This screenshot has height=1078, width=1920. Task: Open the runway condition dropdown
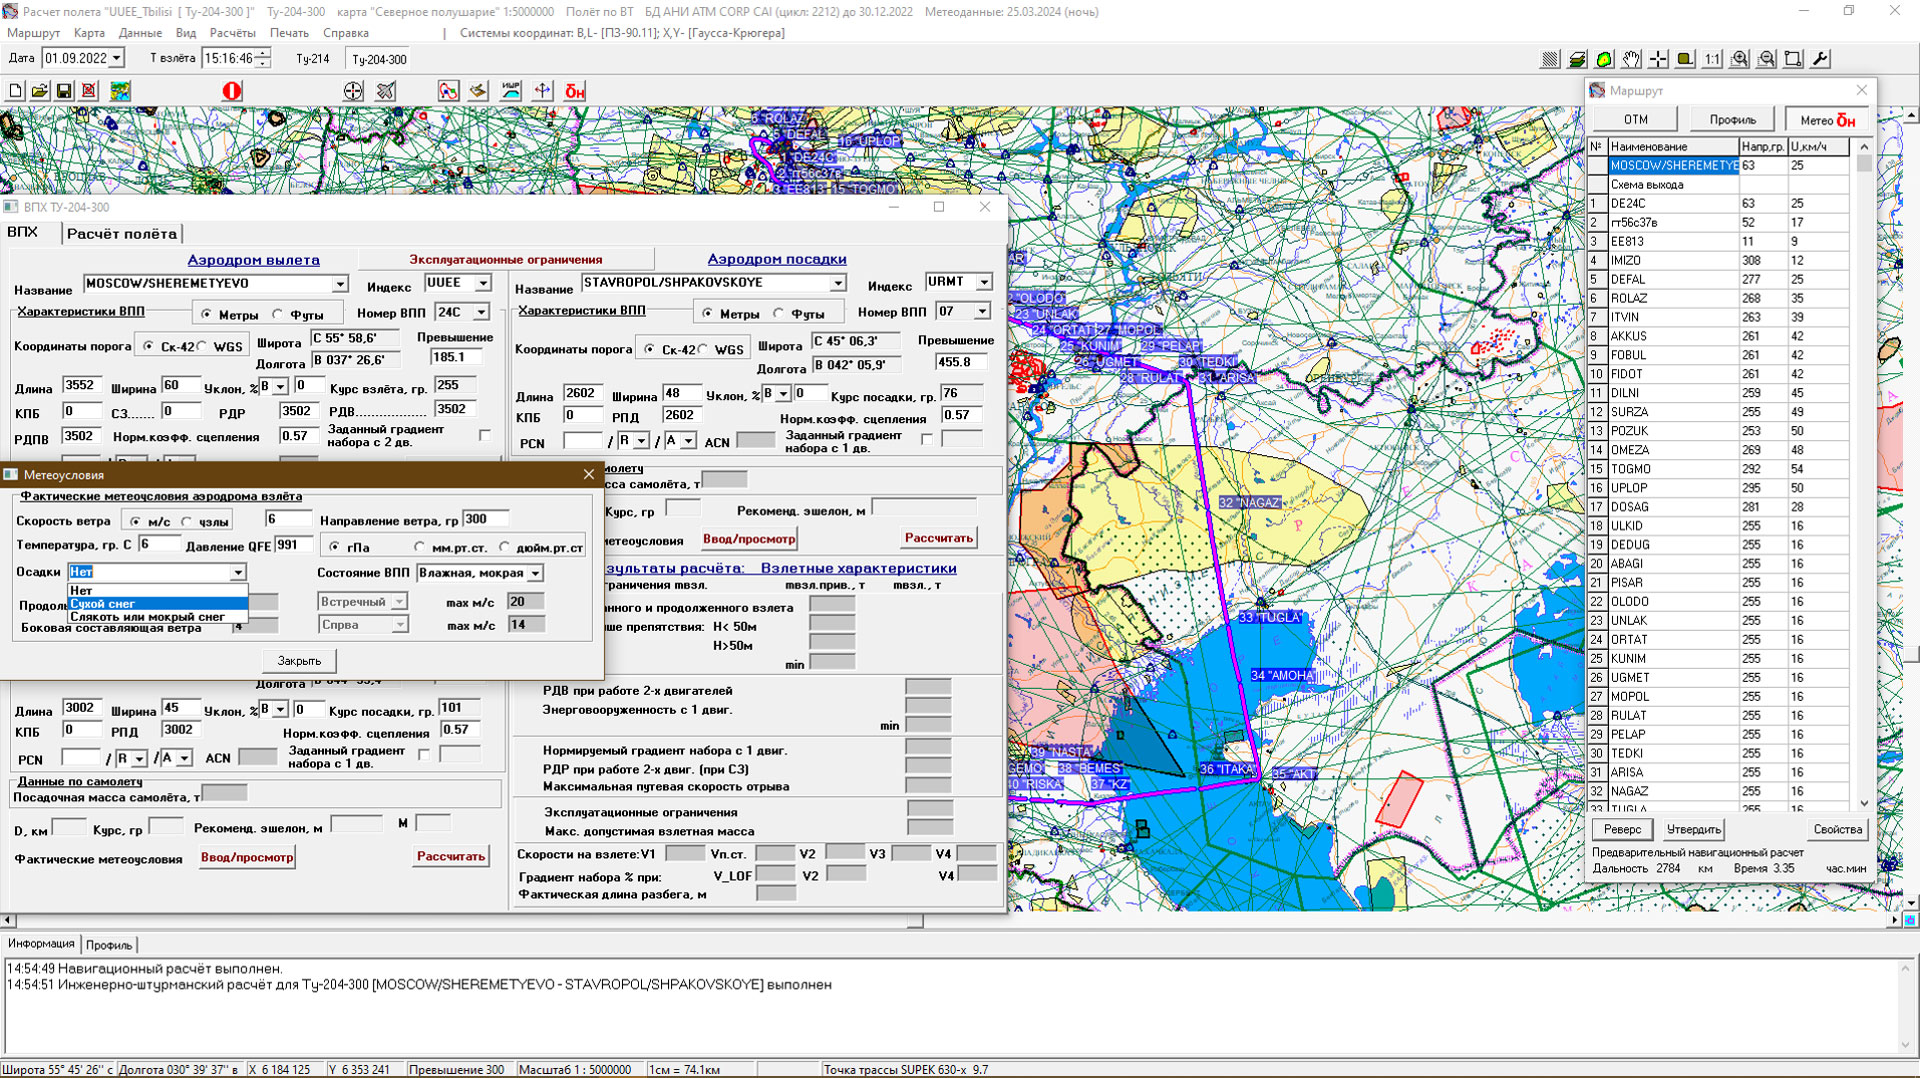535,573
